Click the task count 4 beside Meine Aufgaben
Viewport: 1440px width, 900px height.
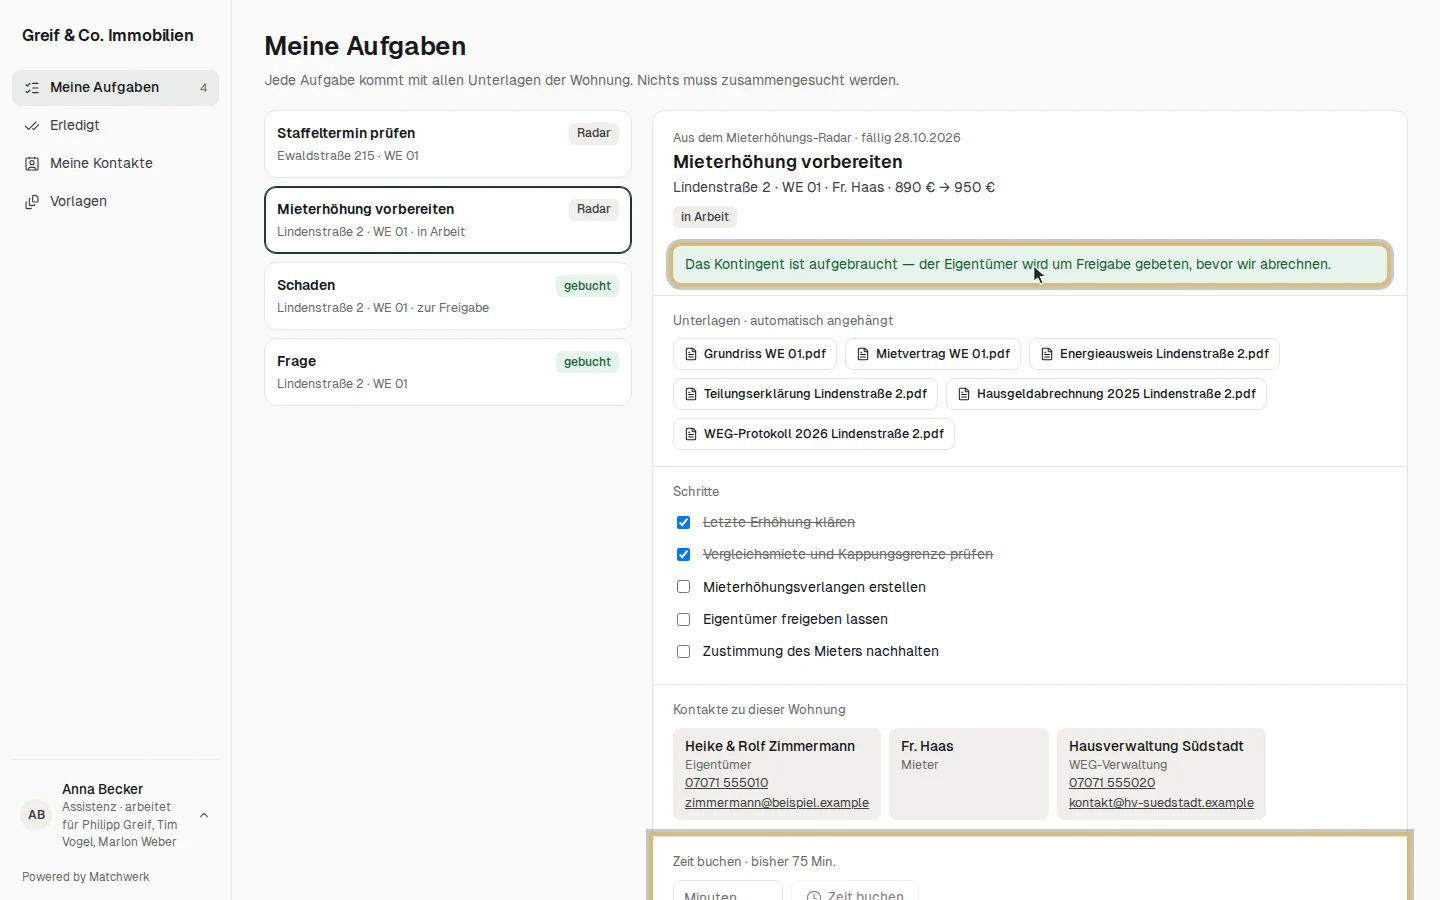pos(204,88)
